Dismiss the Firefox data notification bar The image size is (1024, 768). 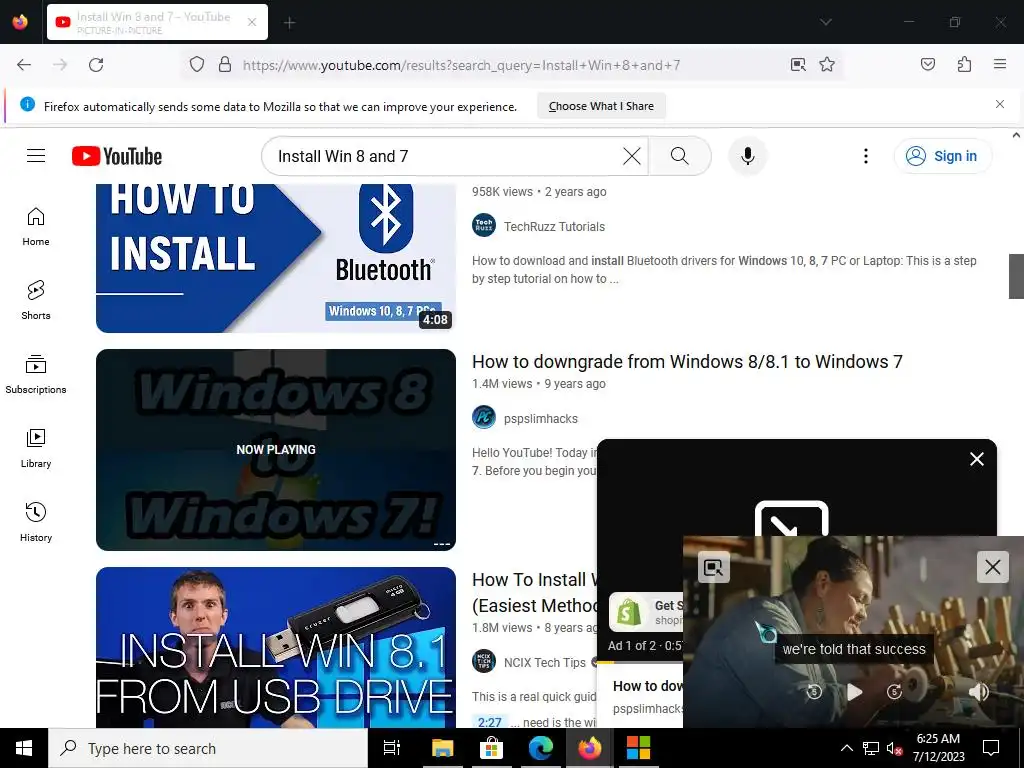tap(999, 104)
